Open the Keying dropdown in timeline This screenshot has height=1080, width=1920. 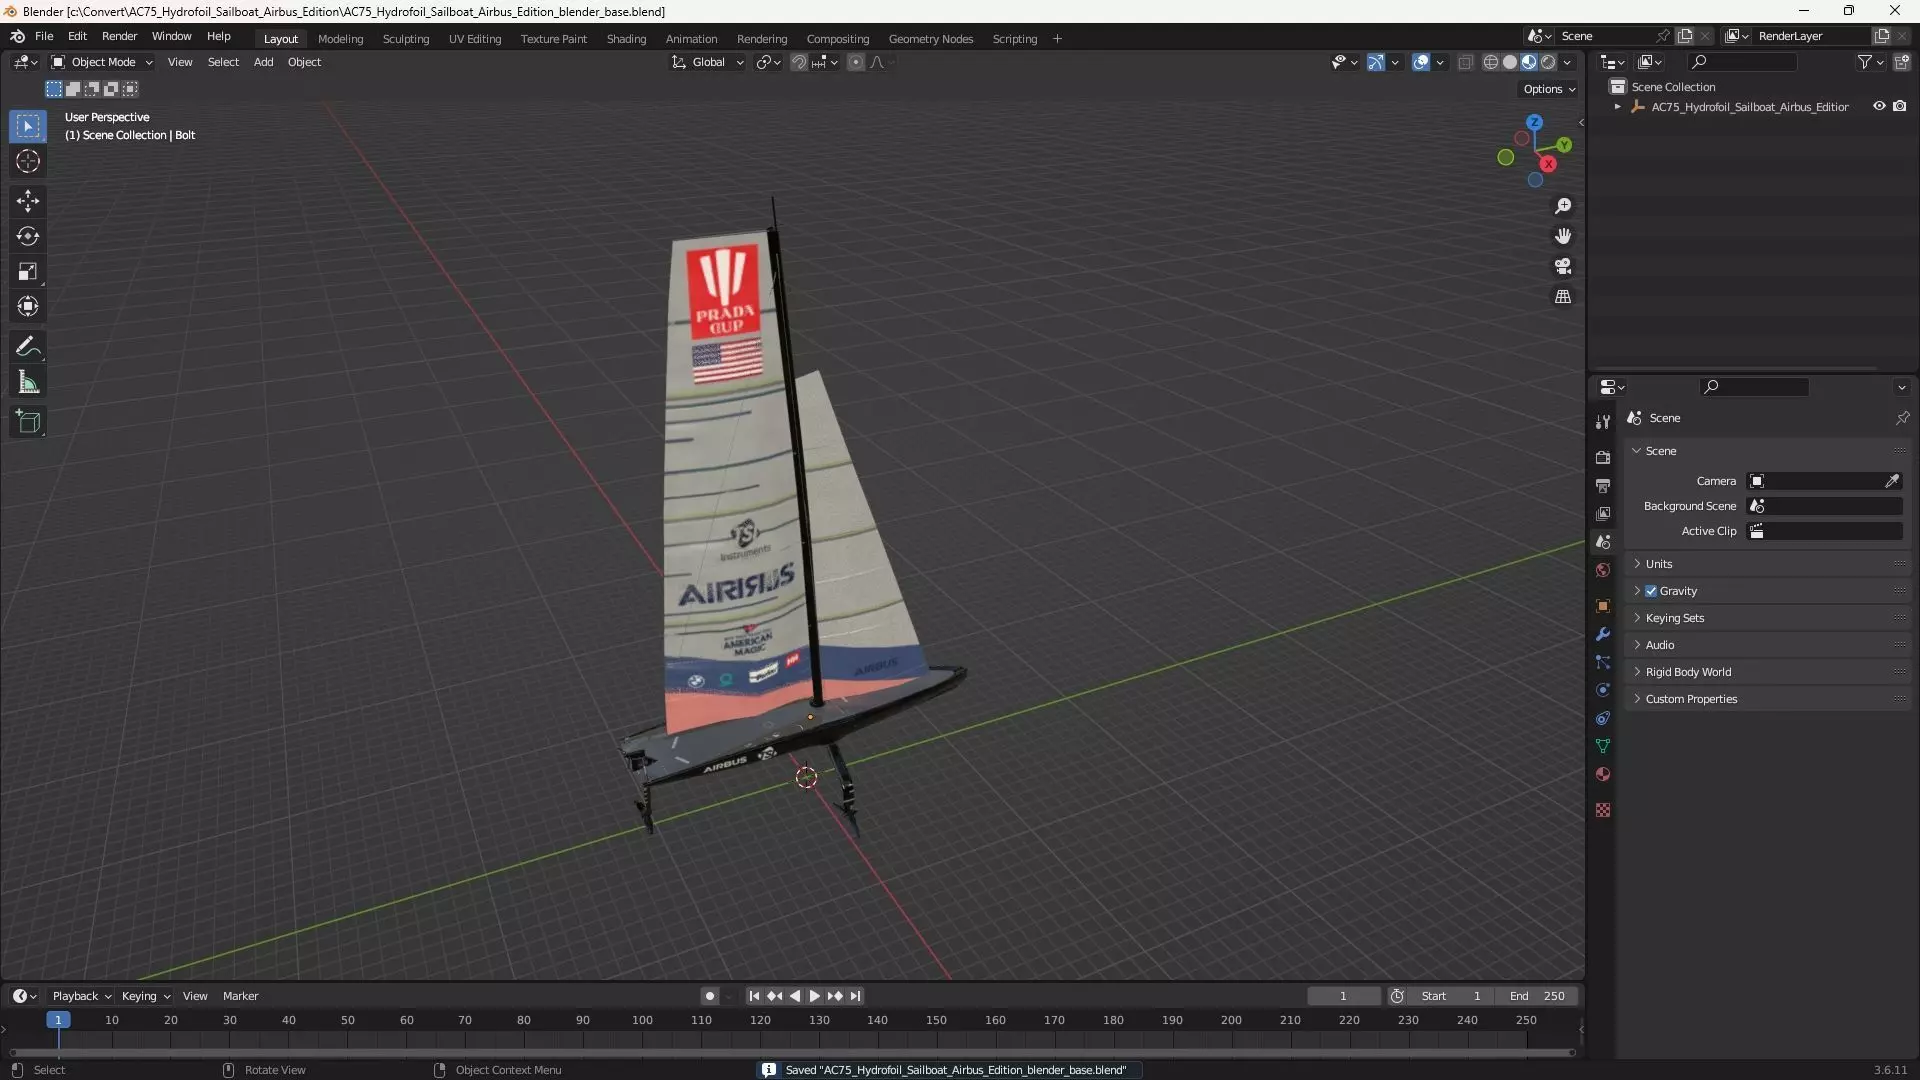point(146,996)
